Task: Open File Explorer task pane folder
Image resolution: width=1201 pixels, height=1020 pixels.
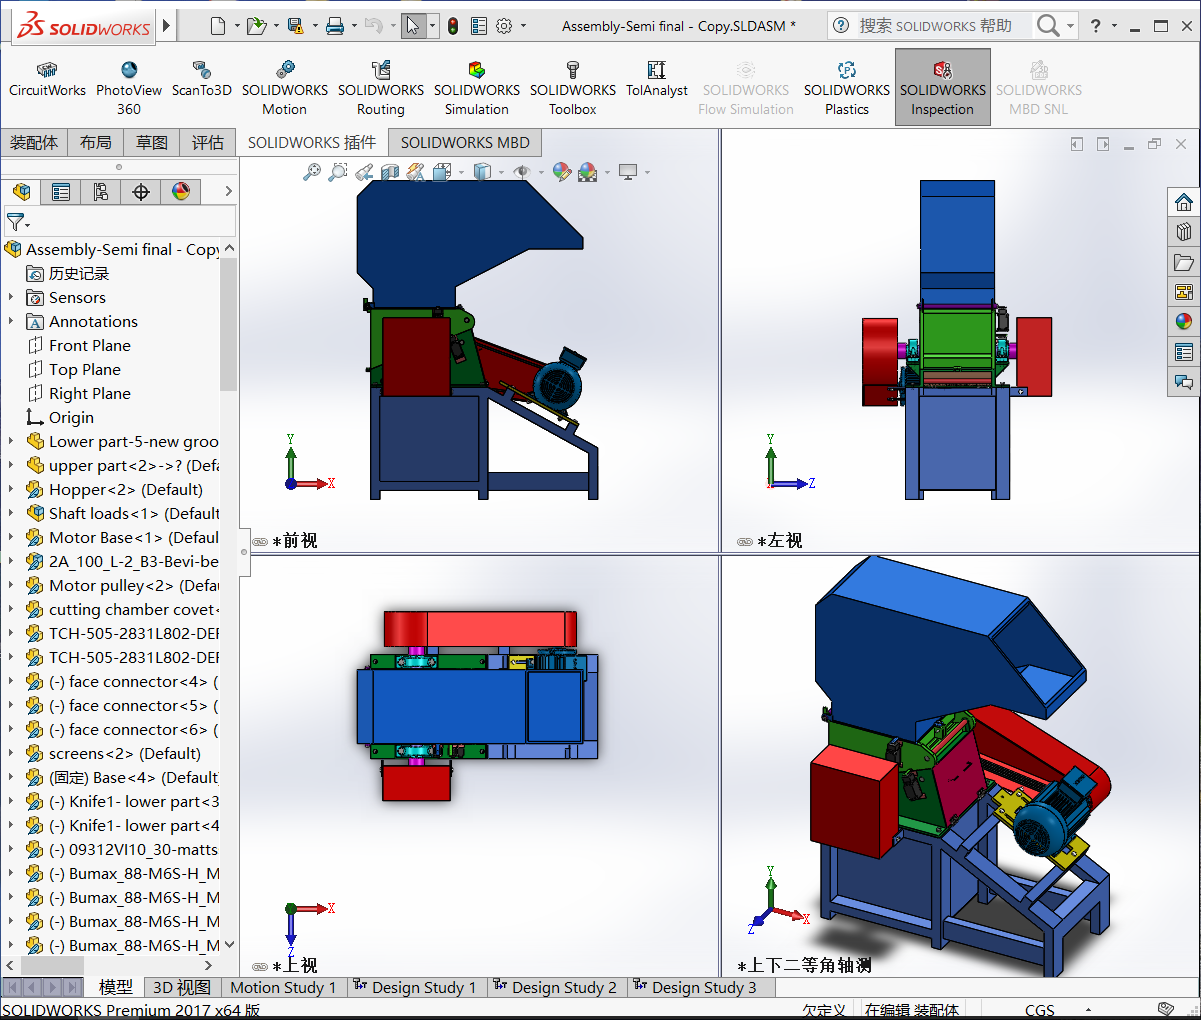Action: (1184, 261)
